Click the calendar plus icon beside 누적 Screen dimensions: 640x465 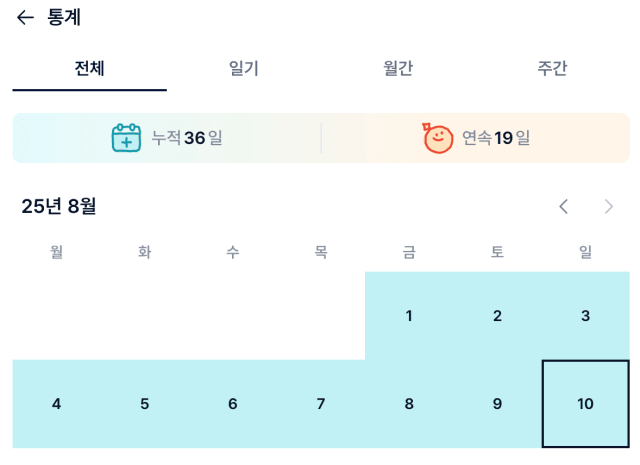127,138
